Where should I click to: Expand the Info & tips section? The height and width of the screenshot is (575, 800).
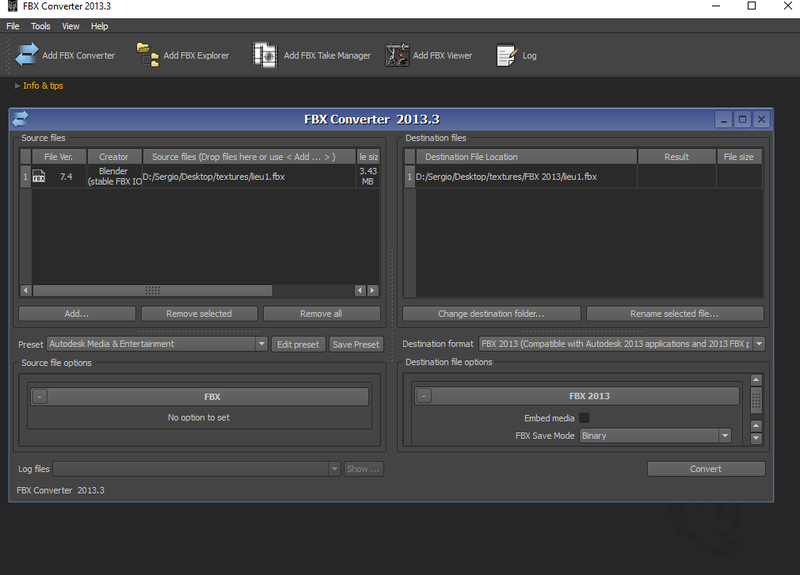click(39, 86)
